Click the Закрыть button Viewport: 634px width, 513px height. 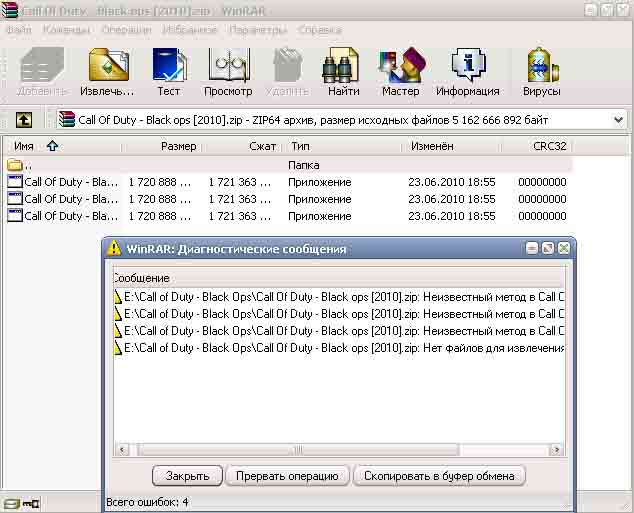(x=187, y=476)
